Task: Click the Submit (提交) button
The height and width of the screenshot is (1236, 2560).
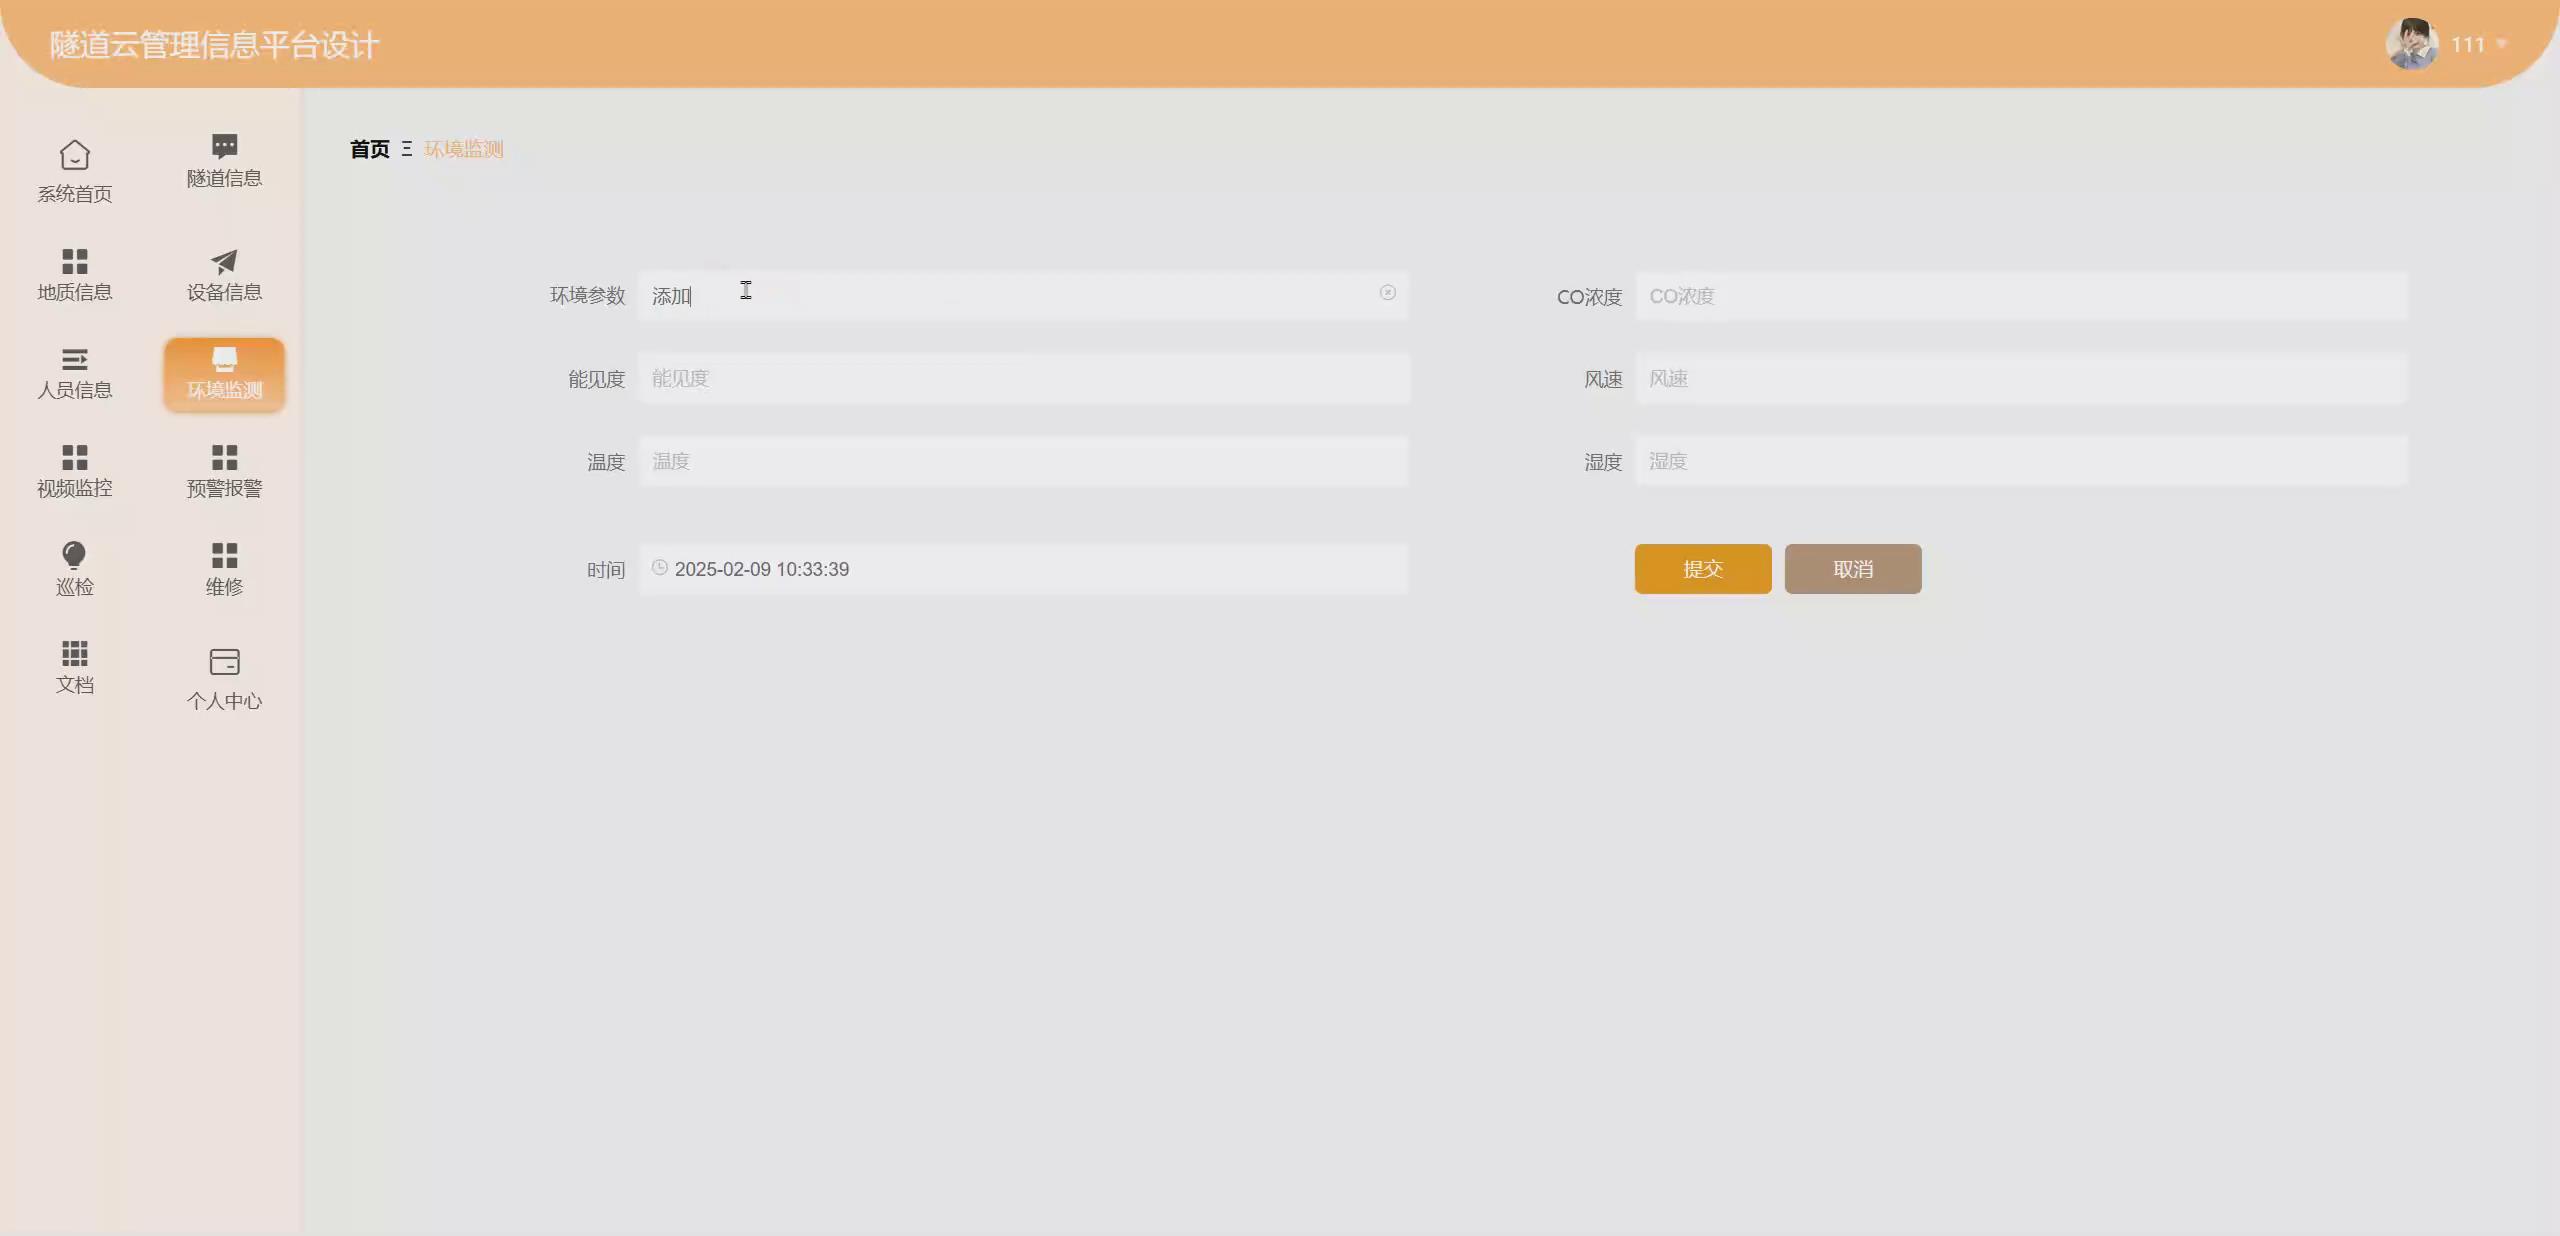Action: click(x=1702, y=569)
